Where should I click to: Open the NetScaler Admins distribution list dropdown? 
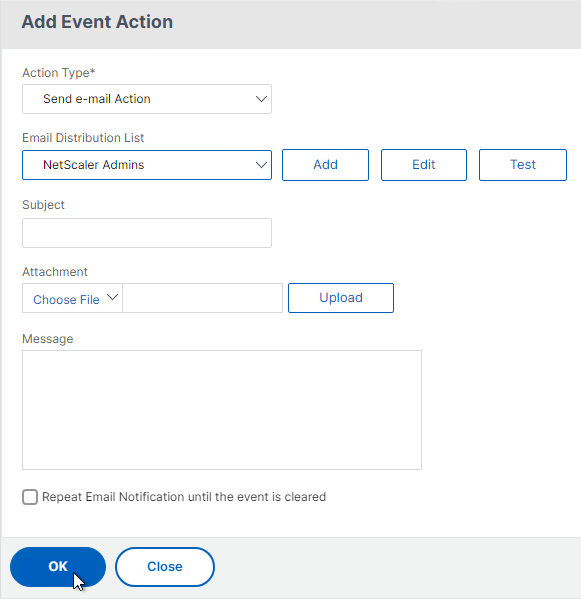(x=147, y=165)
